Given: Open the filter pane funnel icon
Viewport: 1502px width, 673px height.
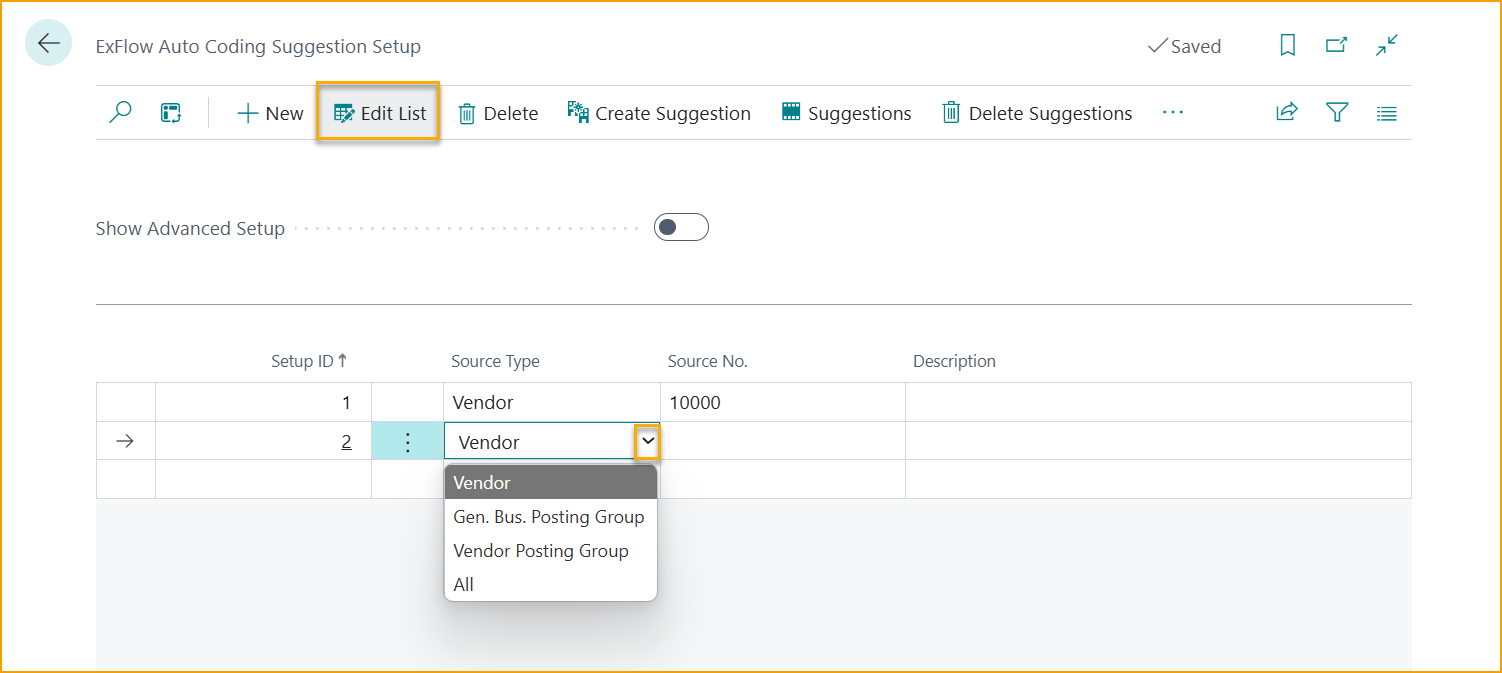Looking at the screenshot, I should pos(1337,113).
